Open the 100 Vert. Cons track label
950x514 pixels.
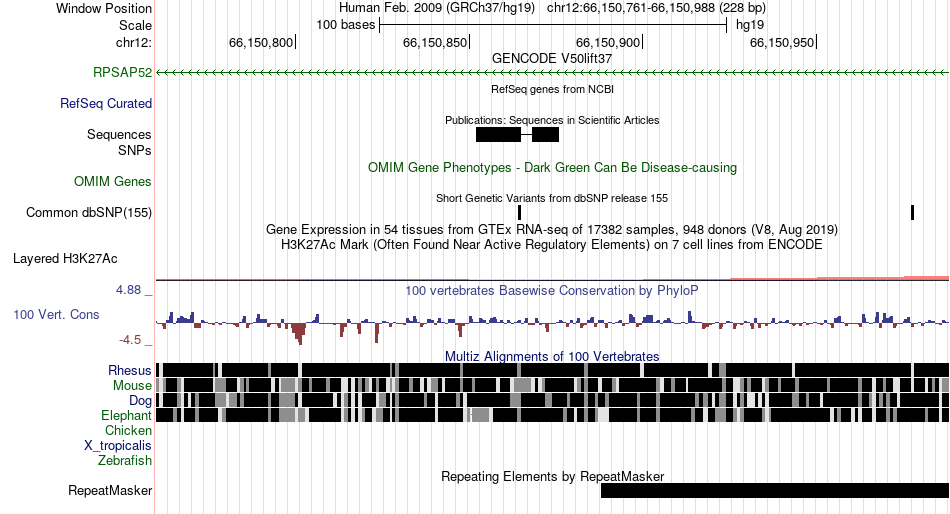(56, 315)
